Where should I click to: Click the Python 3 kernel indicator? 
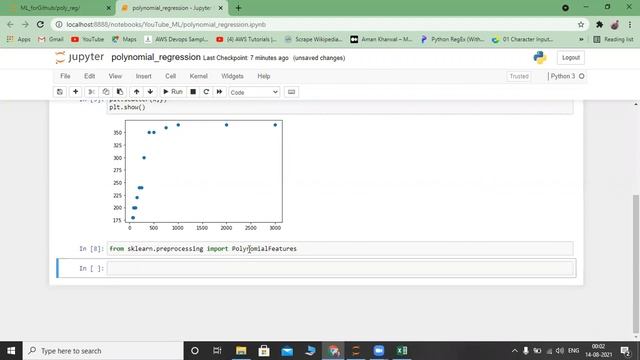(567, 76)
